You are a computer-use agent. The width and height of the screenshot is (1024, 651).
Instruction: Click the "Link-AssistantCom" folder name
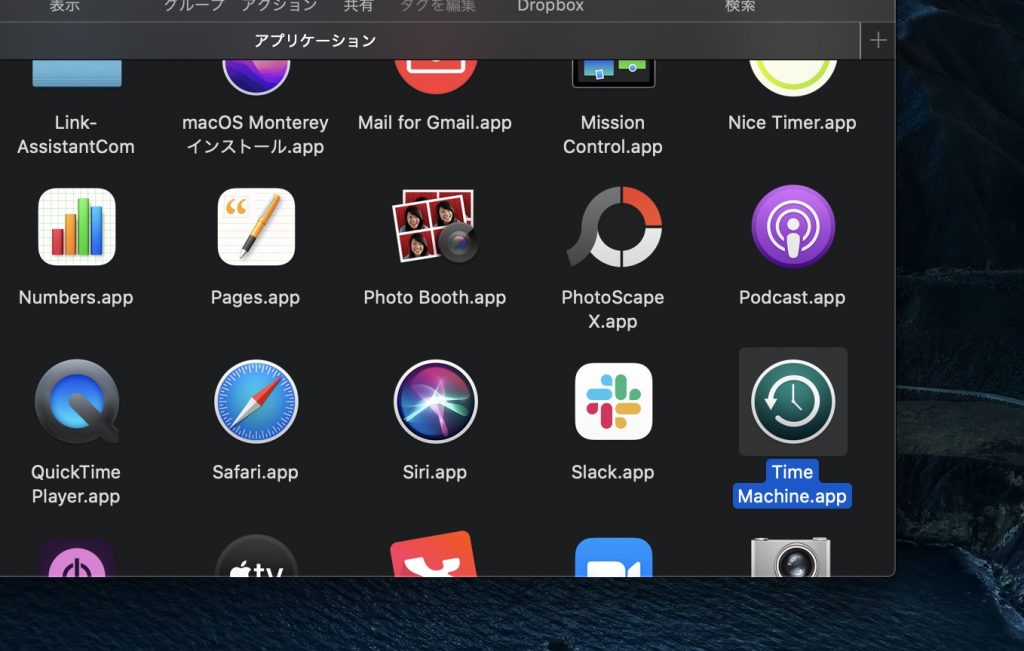pyautogui.click(x=76, y=135)
